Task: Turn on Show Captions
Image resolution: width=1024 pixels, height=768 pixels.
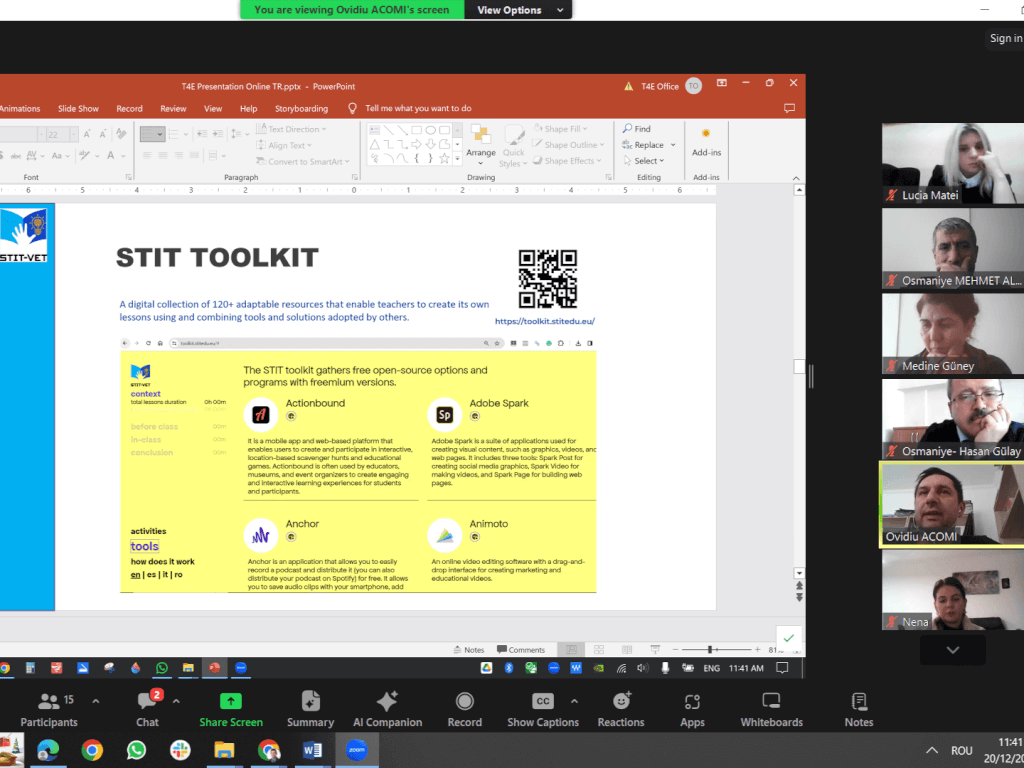Action: [543, 710]
